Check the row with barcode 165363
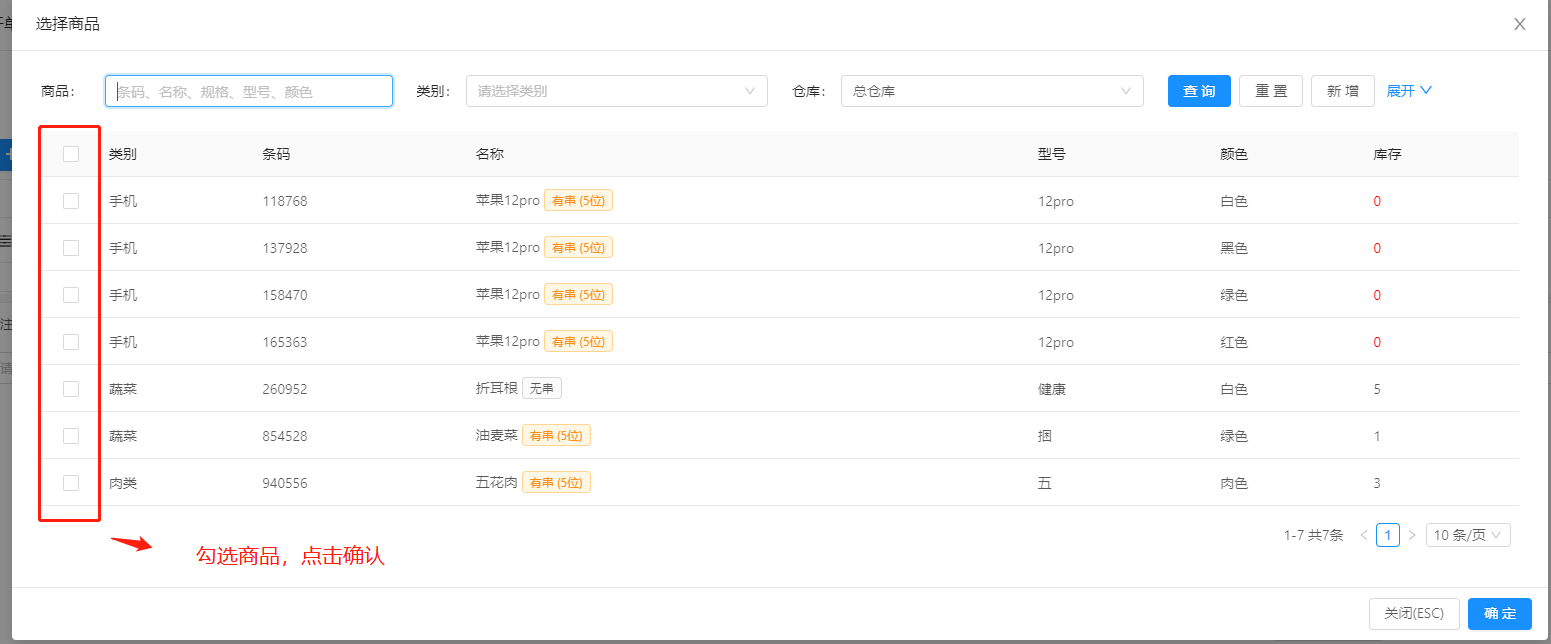 [x=71, y=342]
